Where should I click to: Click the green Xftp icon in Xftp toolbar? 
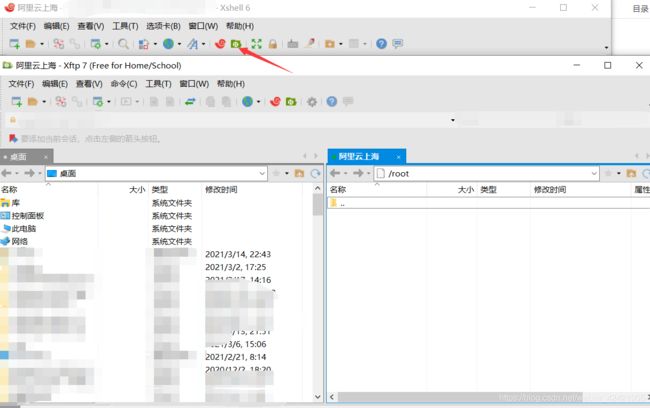tap(291, 101)
